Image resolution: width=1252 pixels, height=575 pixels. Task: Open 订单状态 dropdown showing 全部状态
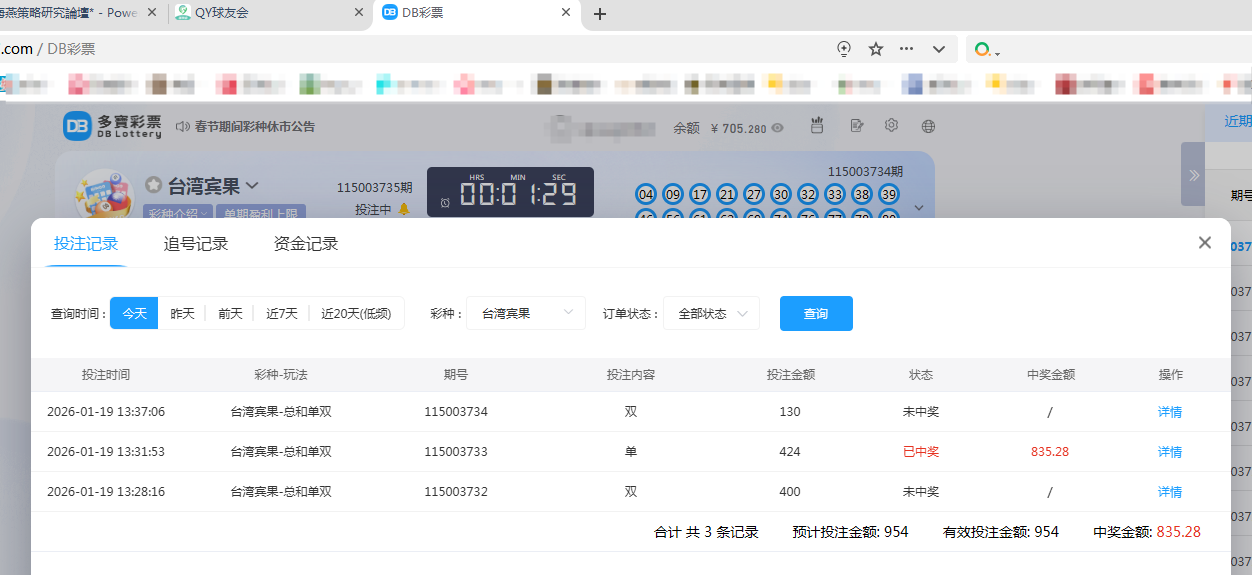click(x=711, y=313)
